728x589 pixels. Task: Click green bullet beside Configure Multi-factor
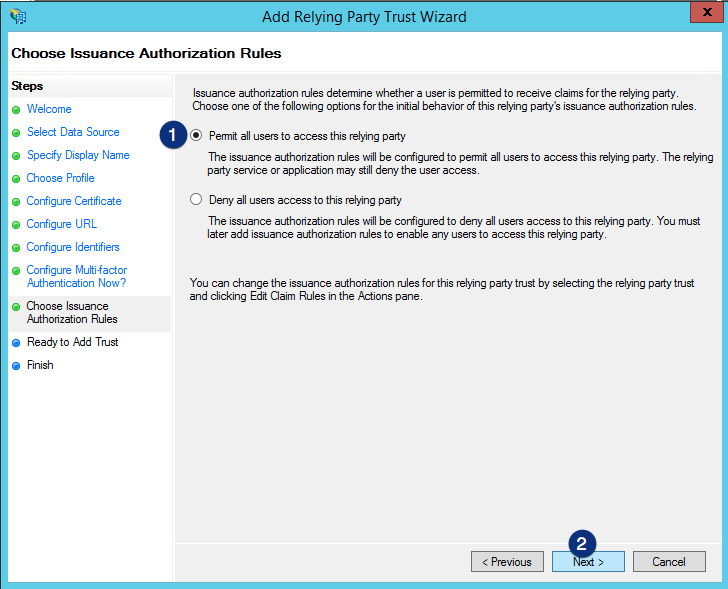click(x=16, y=271)
